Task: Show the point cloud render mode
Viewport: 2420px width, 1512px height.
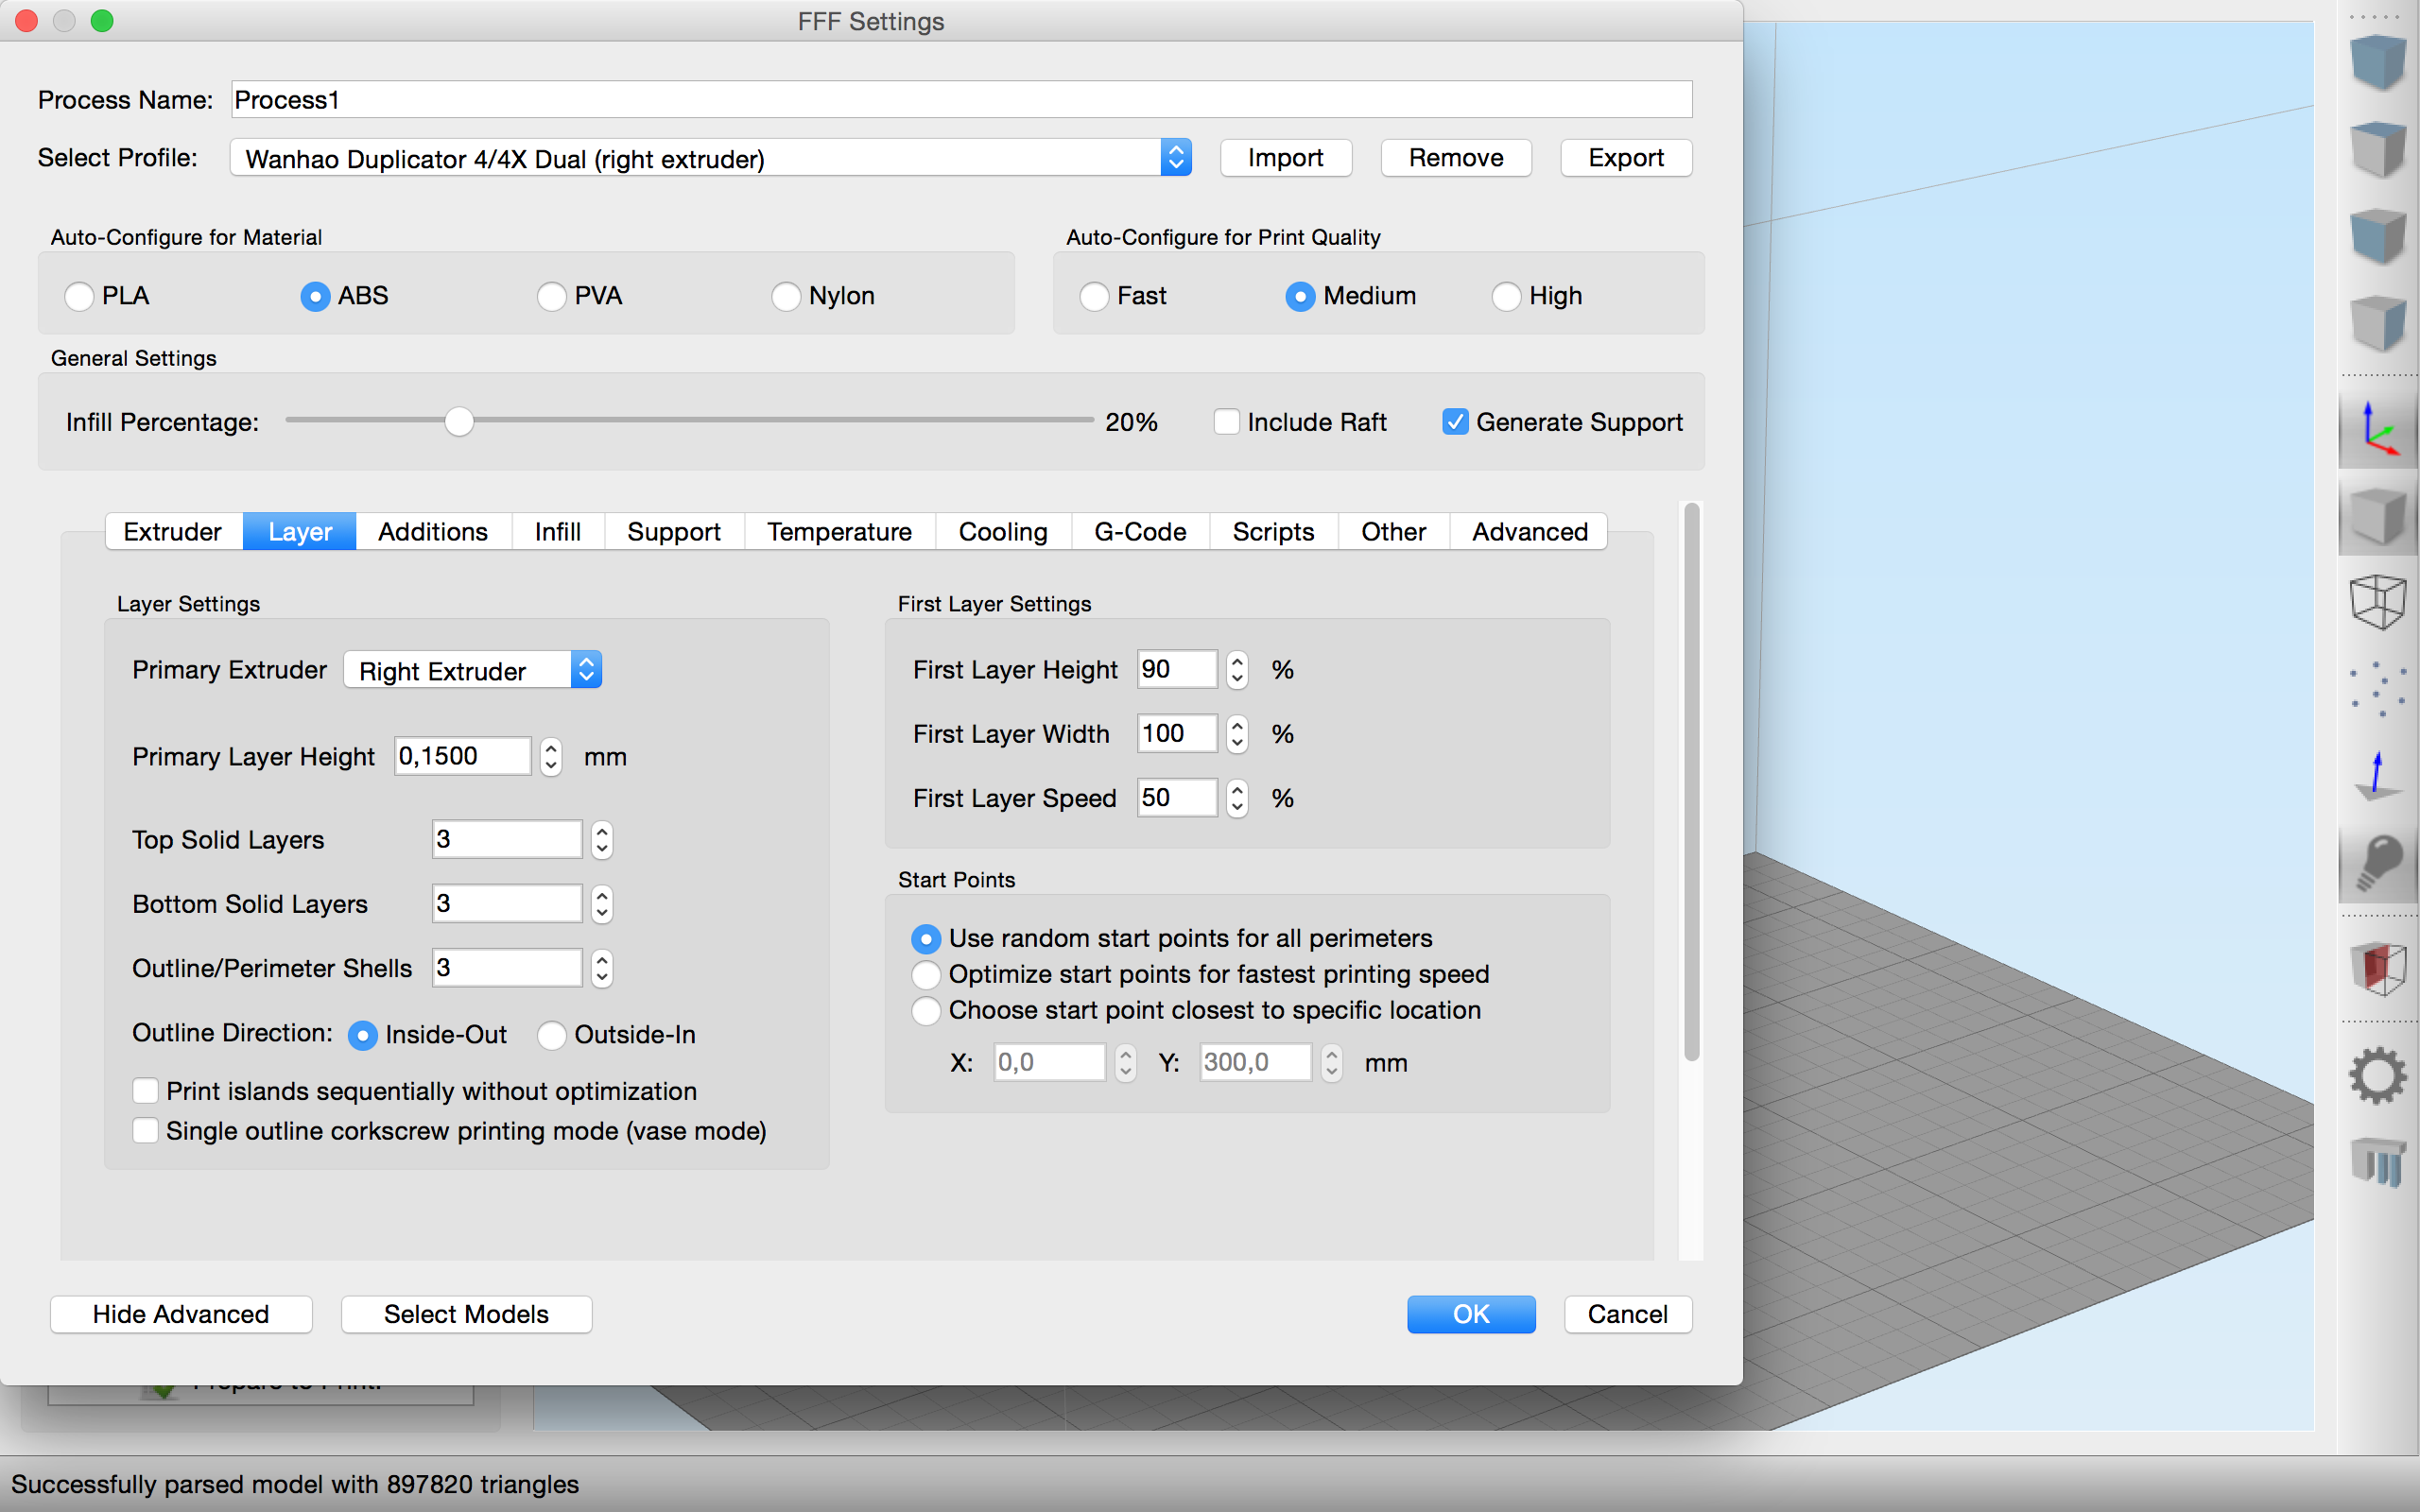Action: [x=2378, y=688]
